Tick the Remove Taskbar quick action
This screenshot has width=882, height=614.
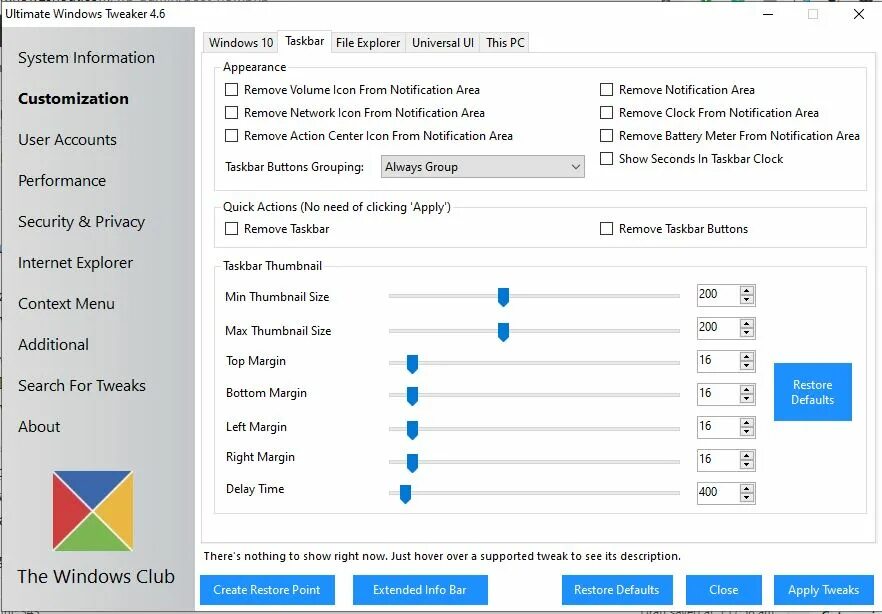(x=231, y=229)
